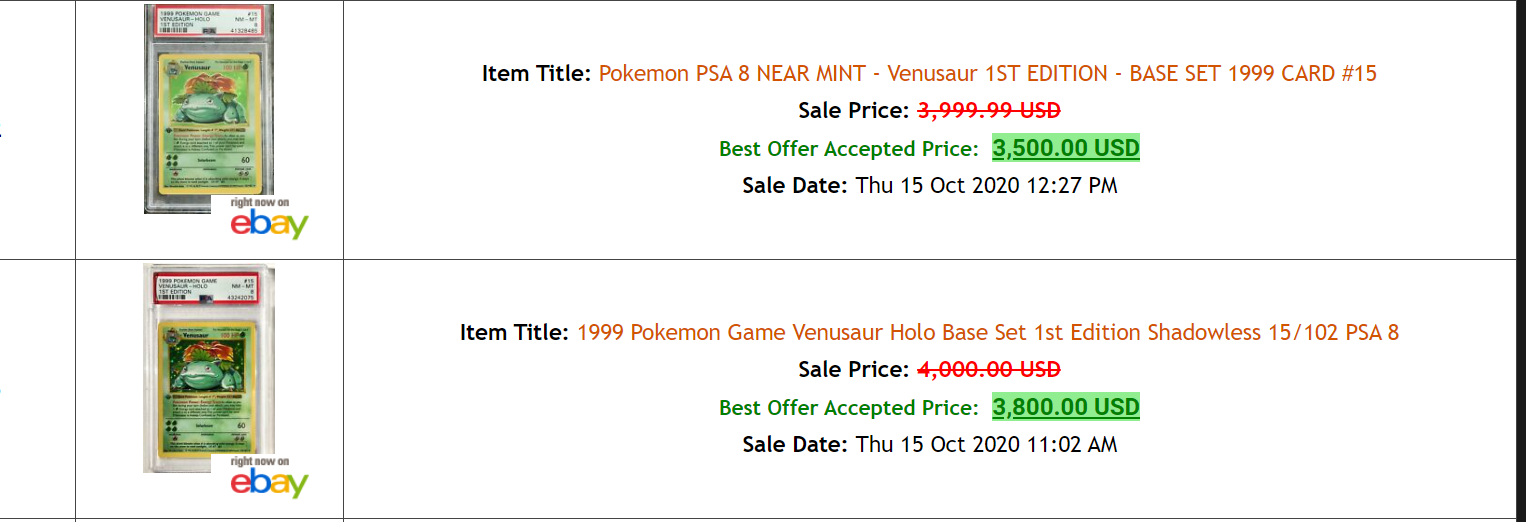This screenshot has width=1526, height=522.
Task: Click the sale date Thu 15 Oct 2020 12:27 PM
Action: pos(987,185)
